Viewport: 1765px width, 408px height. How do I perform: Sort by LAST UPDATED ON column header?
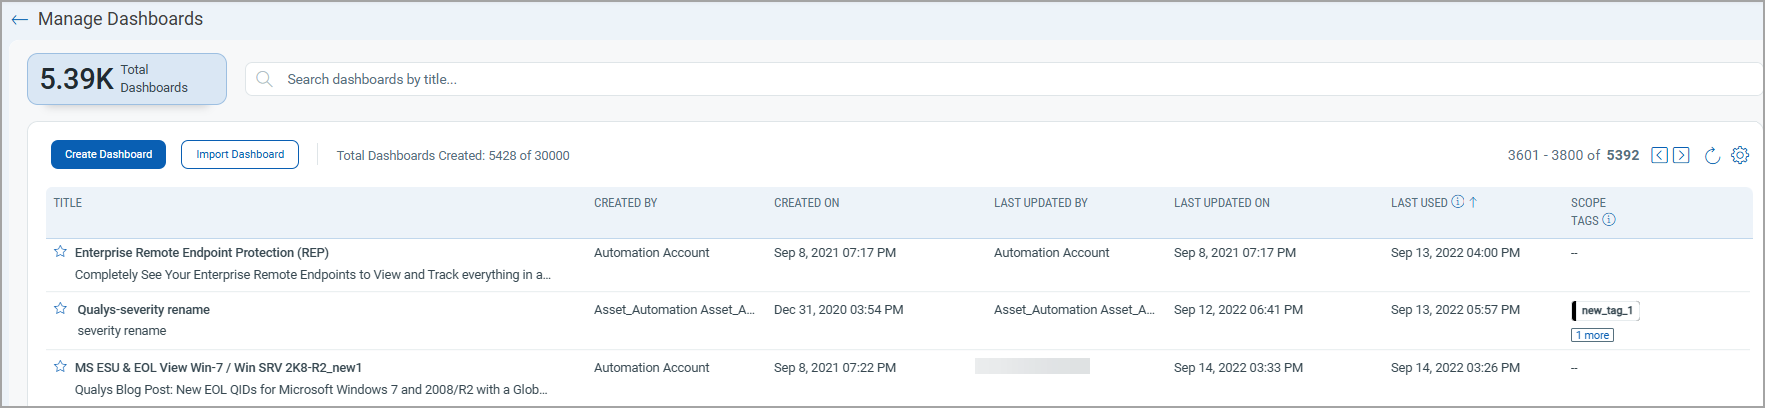pos(1222,203)
